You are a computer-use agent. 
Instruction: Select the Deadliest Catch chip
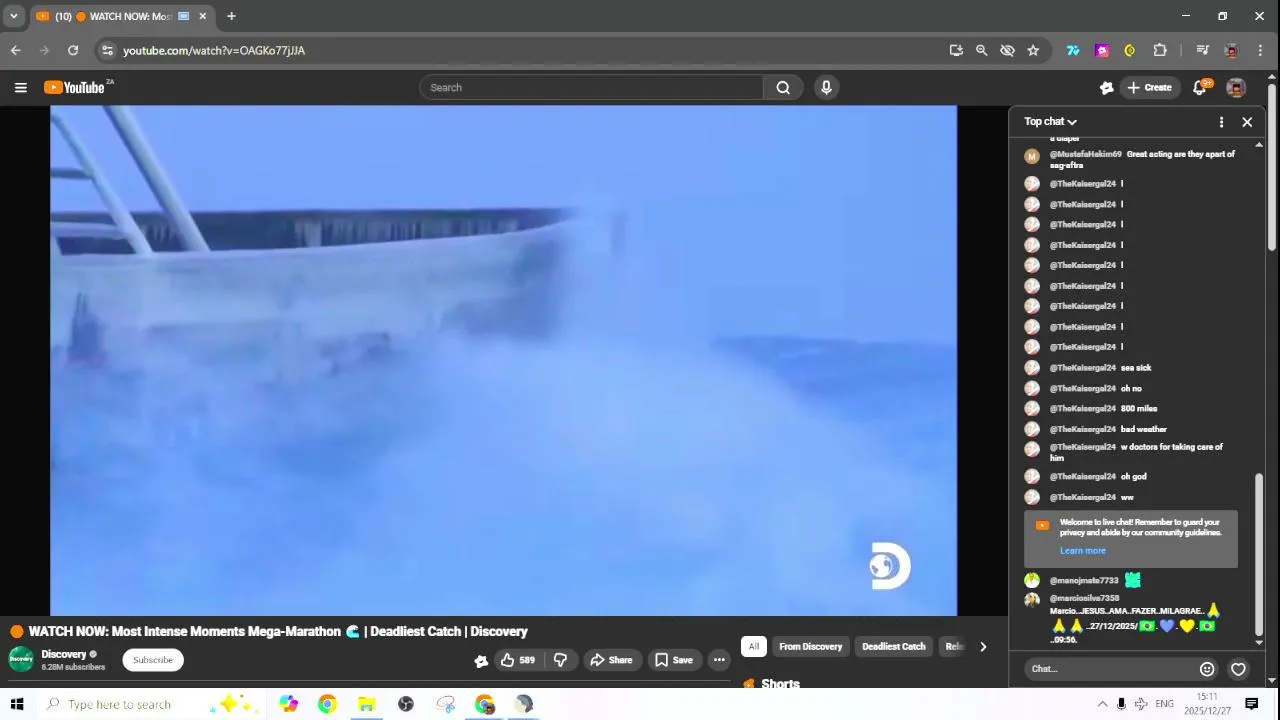tap(894, 647)
